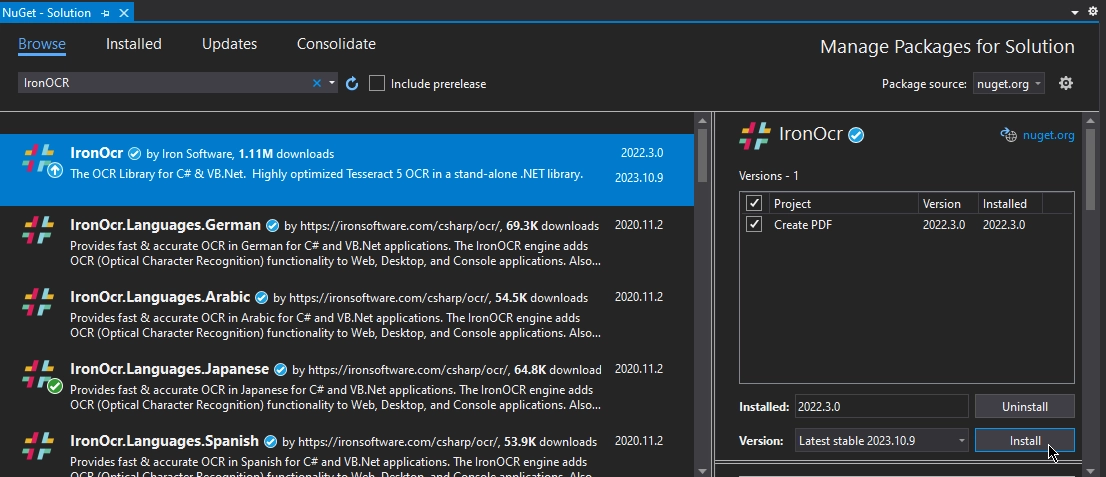Click the package list vertical scrollbar

point(702,300)
